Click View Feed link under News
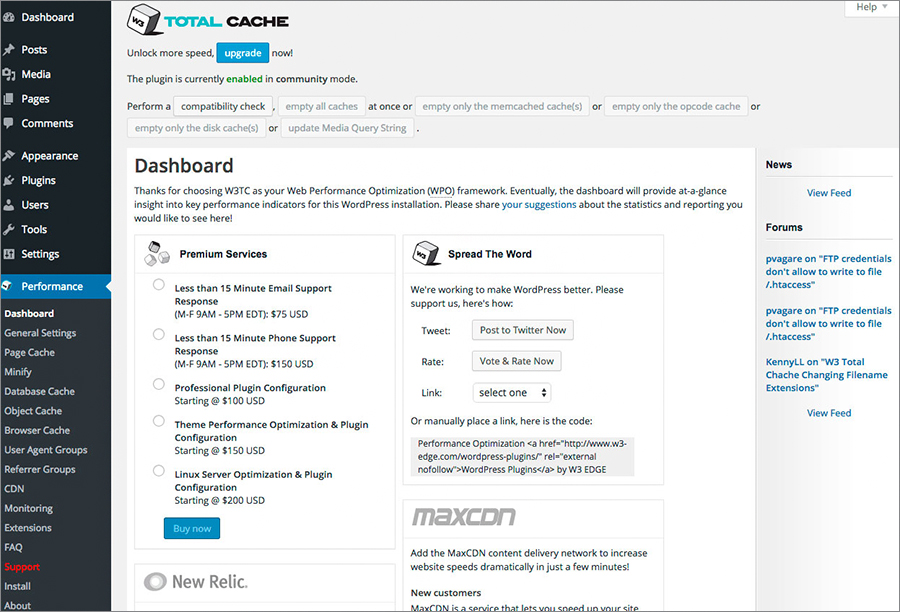Viewport: 900px width, 612px height. [x=829, y=193]
